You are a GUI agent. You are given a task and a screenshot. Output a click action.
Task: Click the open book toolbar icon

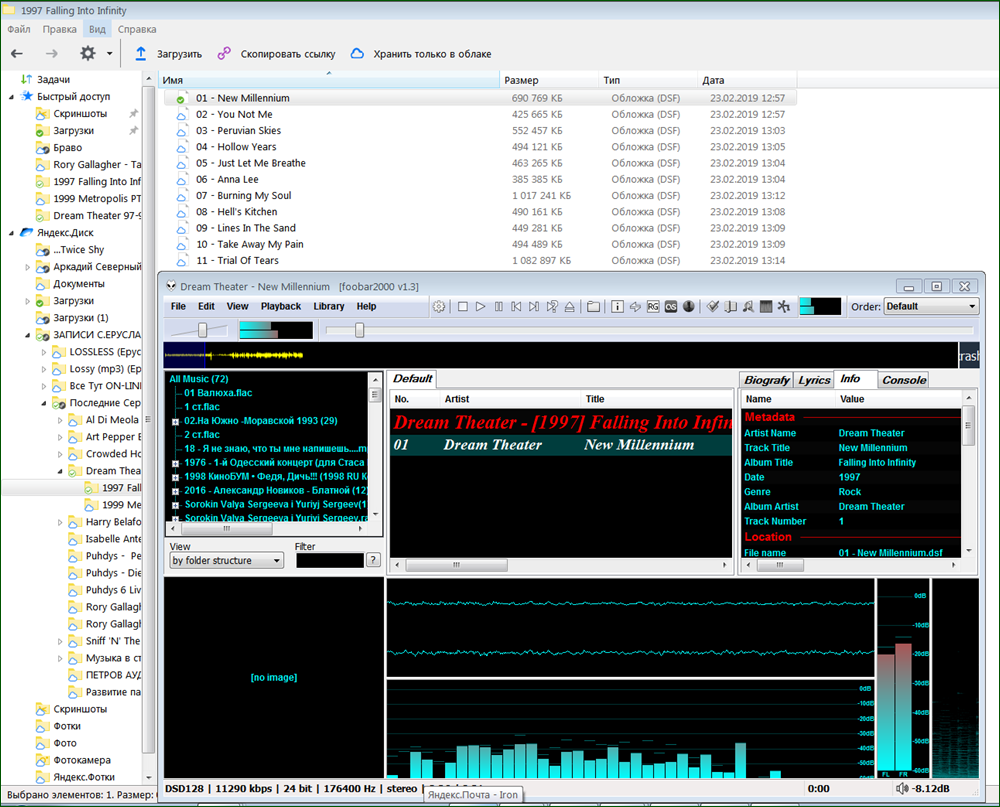[731, 307]
